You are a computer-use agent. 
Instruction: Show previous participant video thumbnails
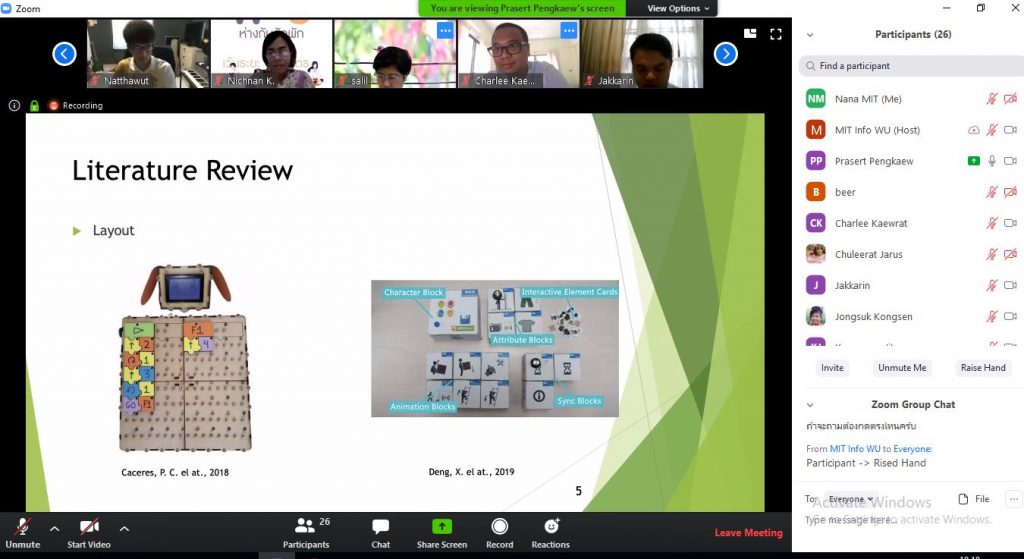[64, 54]
